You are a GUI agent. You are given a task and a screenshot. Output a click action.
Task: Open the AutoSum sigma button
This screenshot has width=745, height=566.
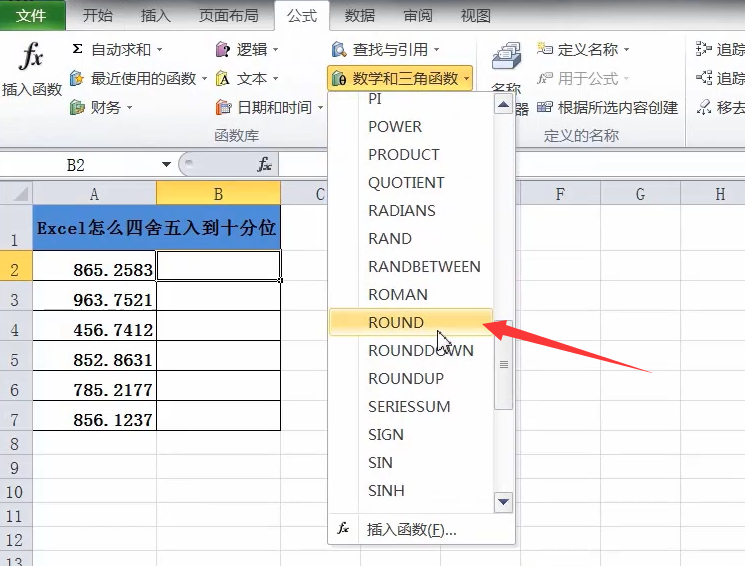78,49
